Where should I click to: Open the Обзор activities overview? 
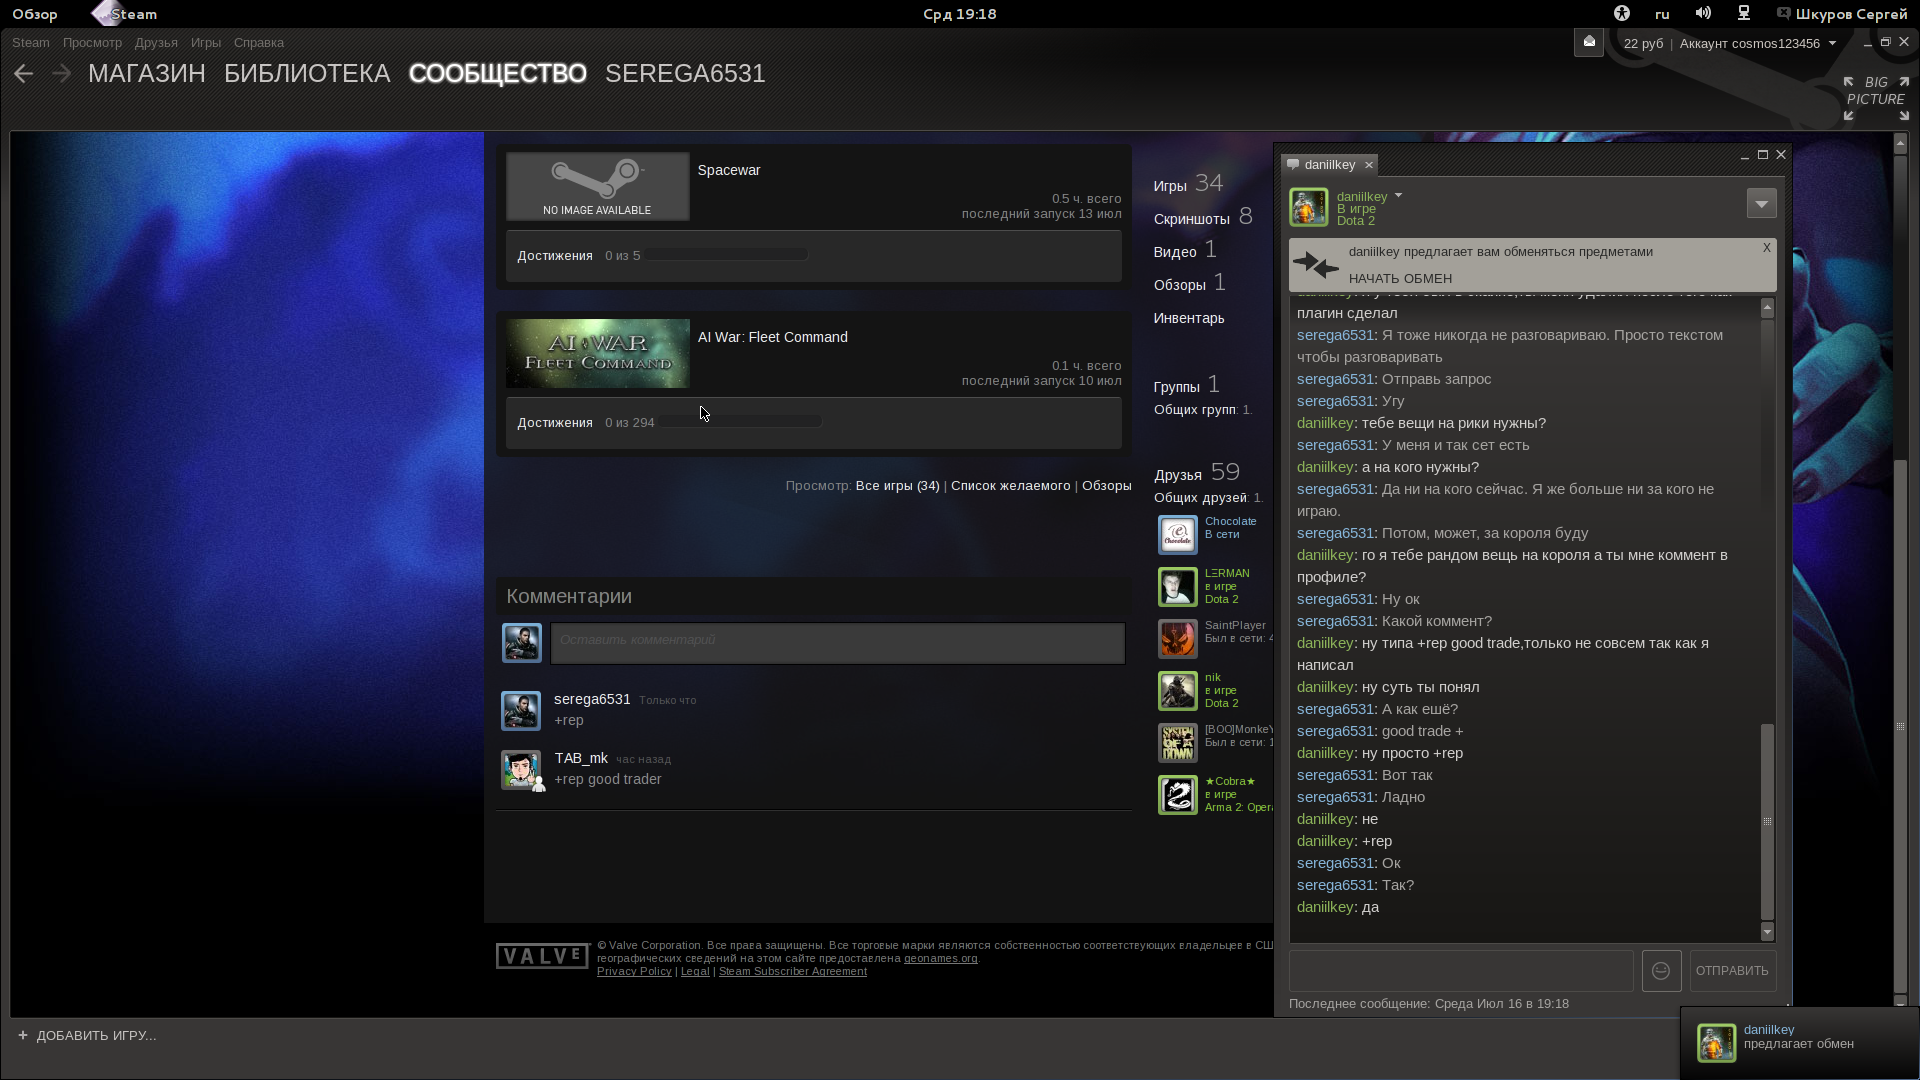[x=35, y=14]
